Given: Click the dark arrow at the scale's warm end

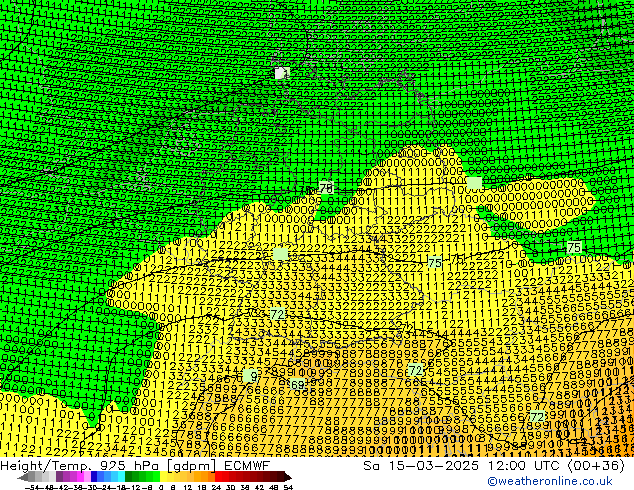Looking at the screenshot, I should [x=287, y=477].
